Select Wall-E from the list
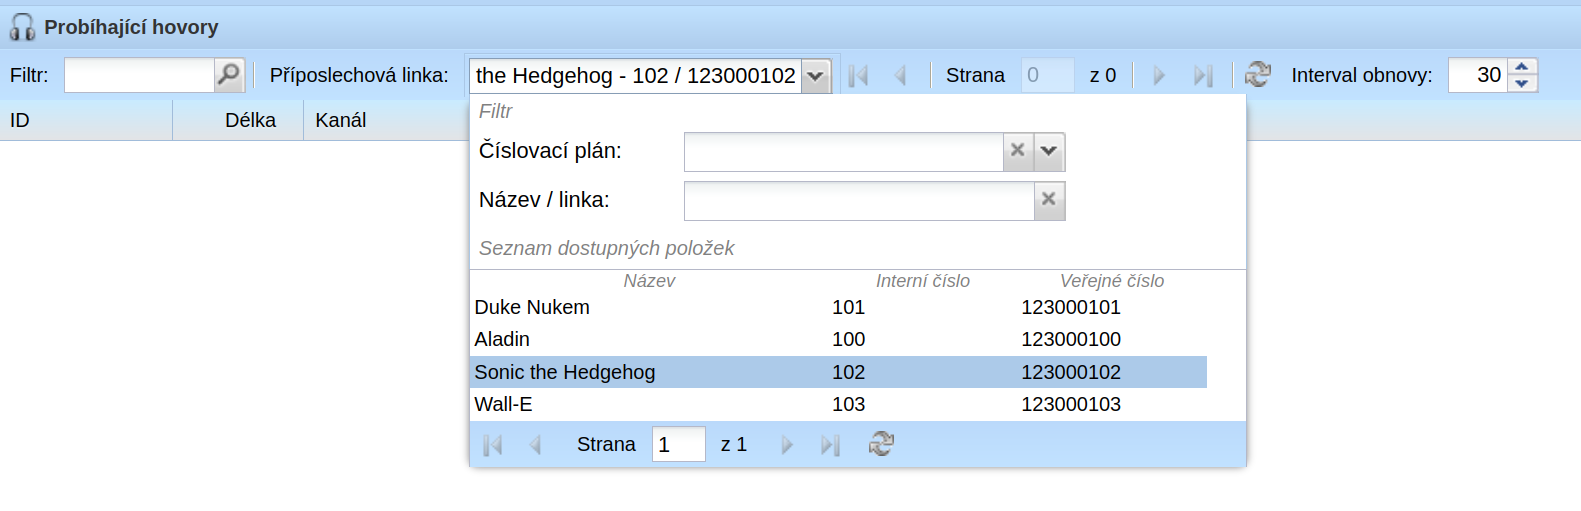 [838, 404]
